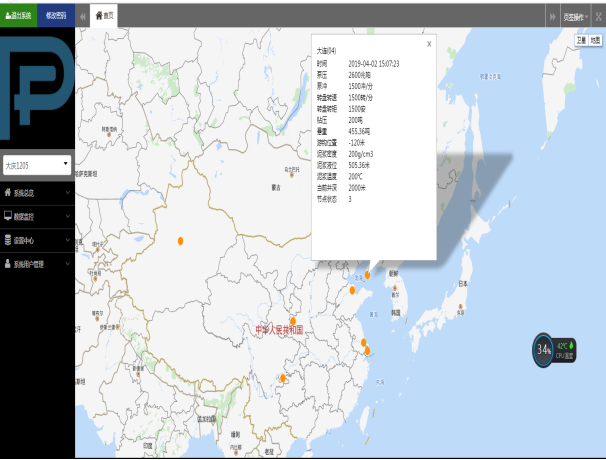Click the monitor icon beside 数据监控
Image resolution: width=606 pixels, height=460 pixels.
[8, 216]
